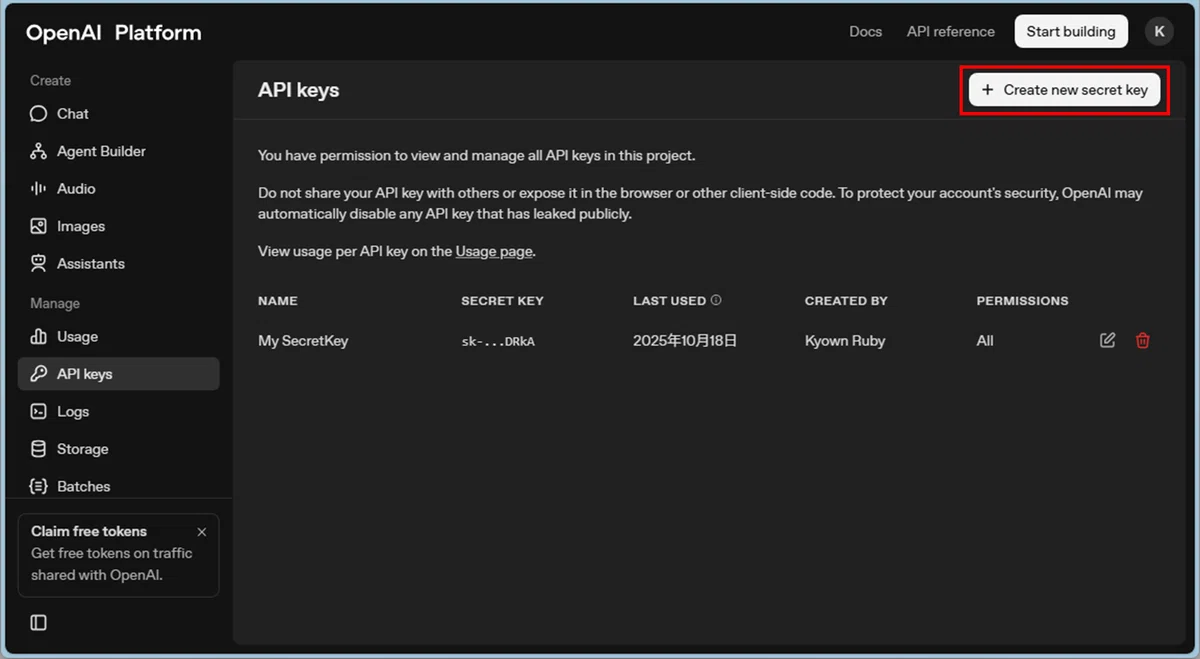Click the Logs terminal icon

point(39,412)
